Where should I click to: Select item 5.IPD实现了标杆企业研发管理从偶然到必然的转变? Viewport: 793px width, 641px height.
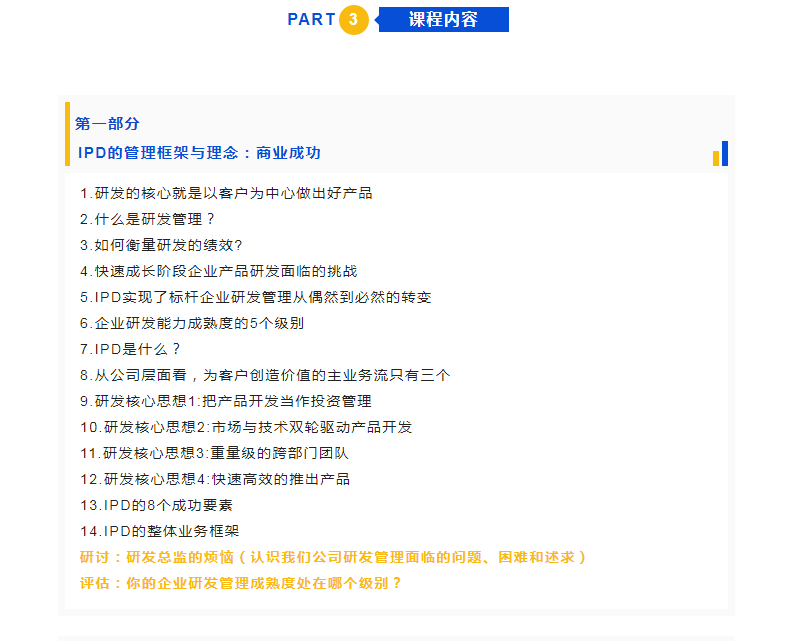(x=255, y=297)
